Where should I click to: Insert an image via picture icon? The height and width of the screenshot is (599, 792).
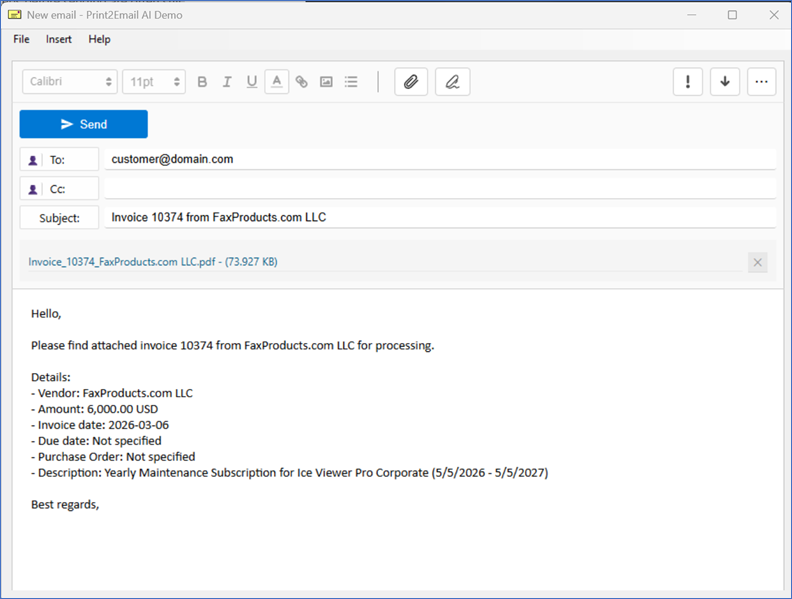[x=326, y=82]
